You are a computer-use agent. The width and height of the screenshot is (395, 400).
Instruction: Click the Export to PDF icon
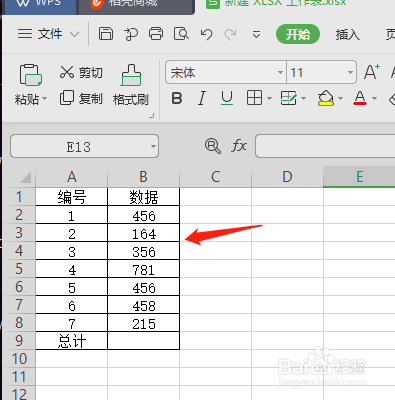(131, 34)
